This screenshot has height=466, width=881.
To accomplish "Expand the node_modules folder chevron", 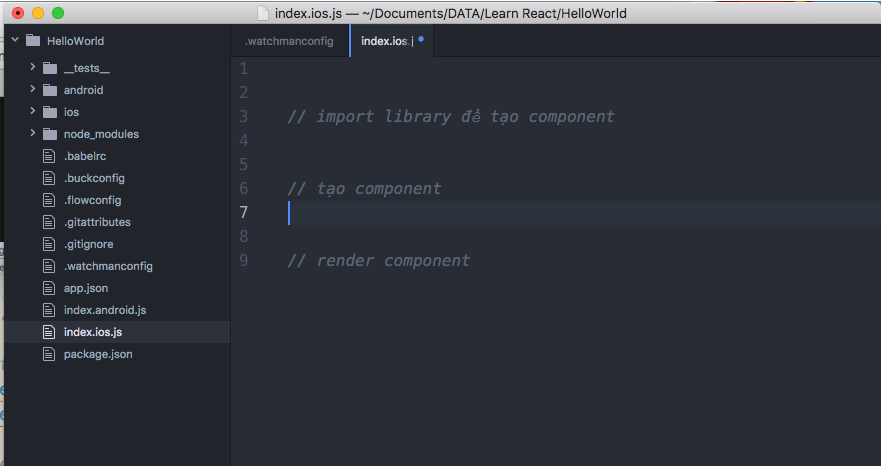I will (x=33, y=133).
